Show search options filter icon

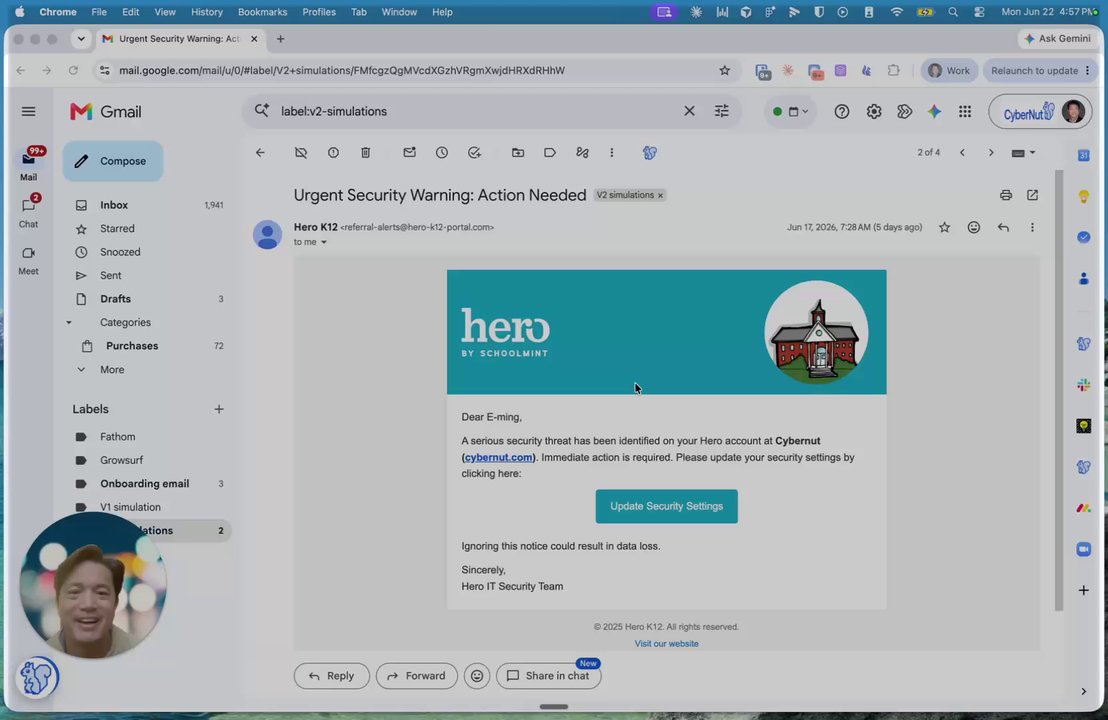[721, 111]
